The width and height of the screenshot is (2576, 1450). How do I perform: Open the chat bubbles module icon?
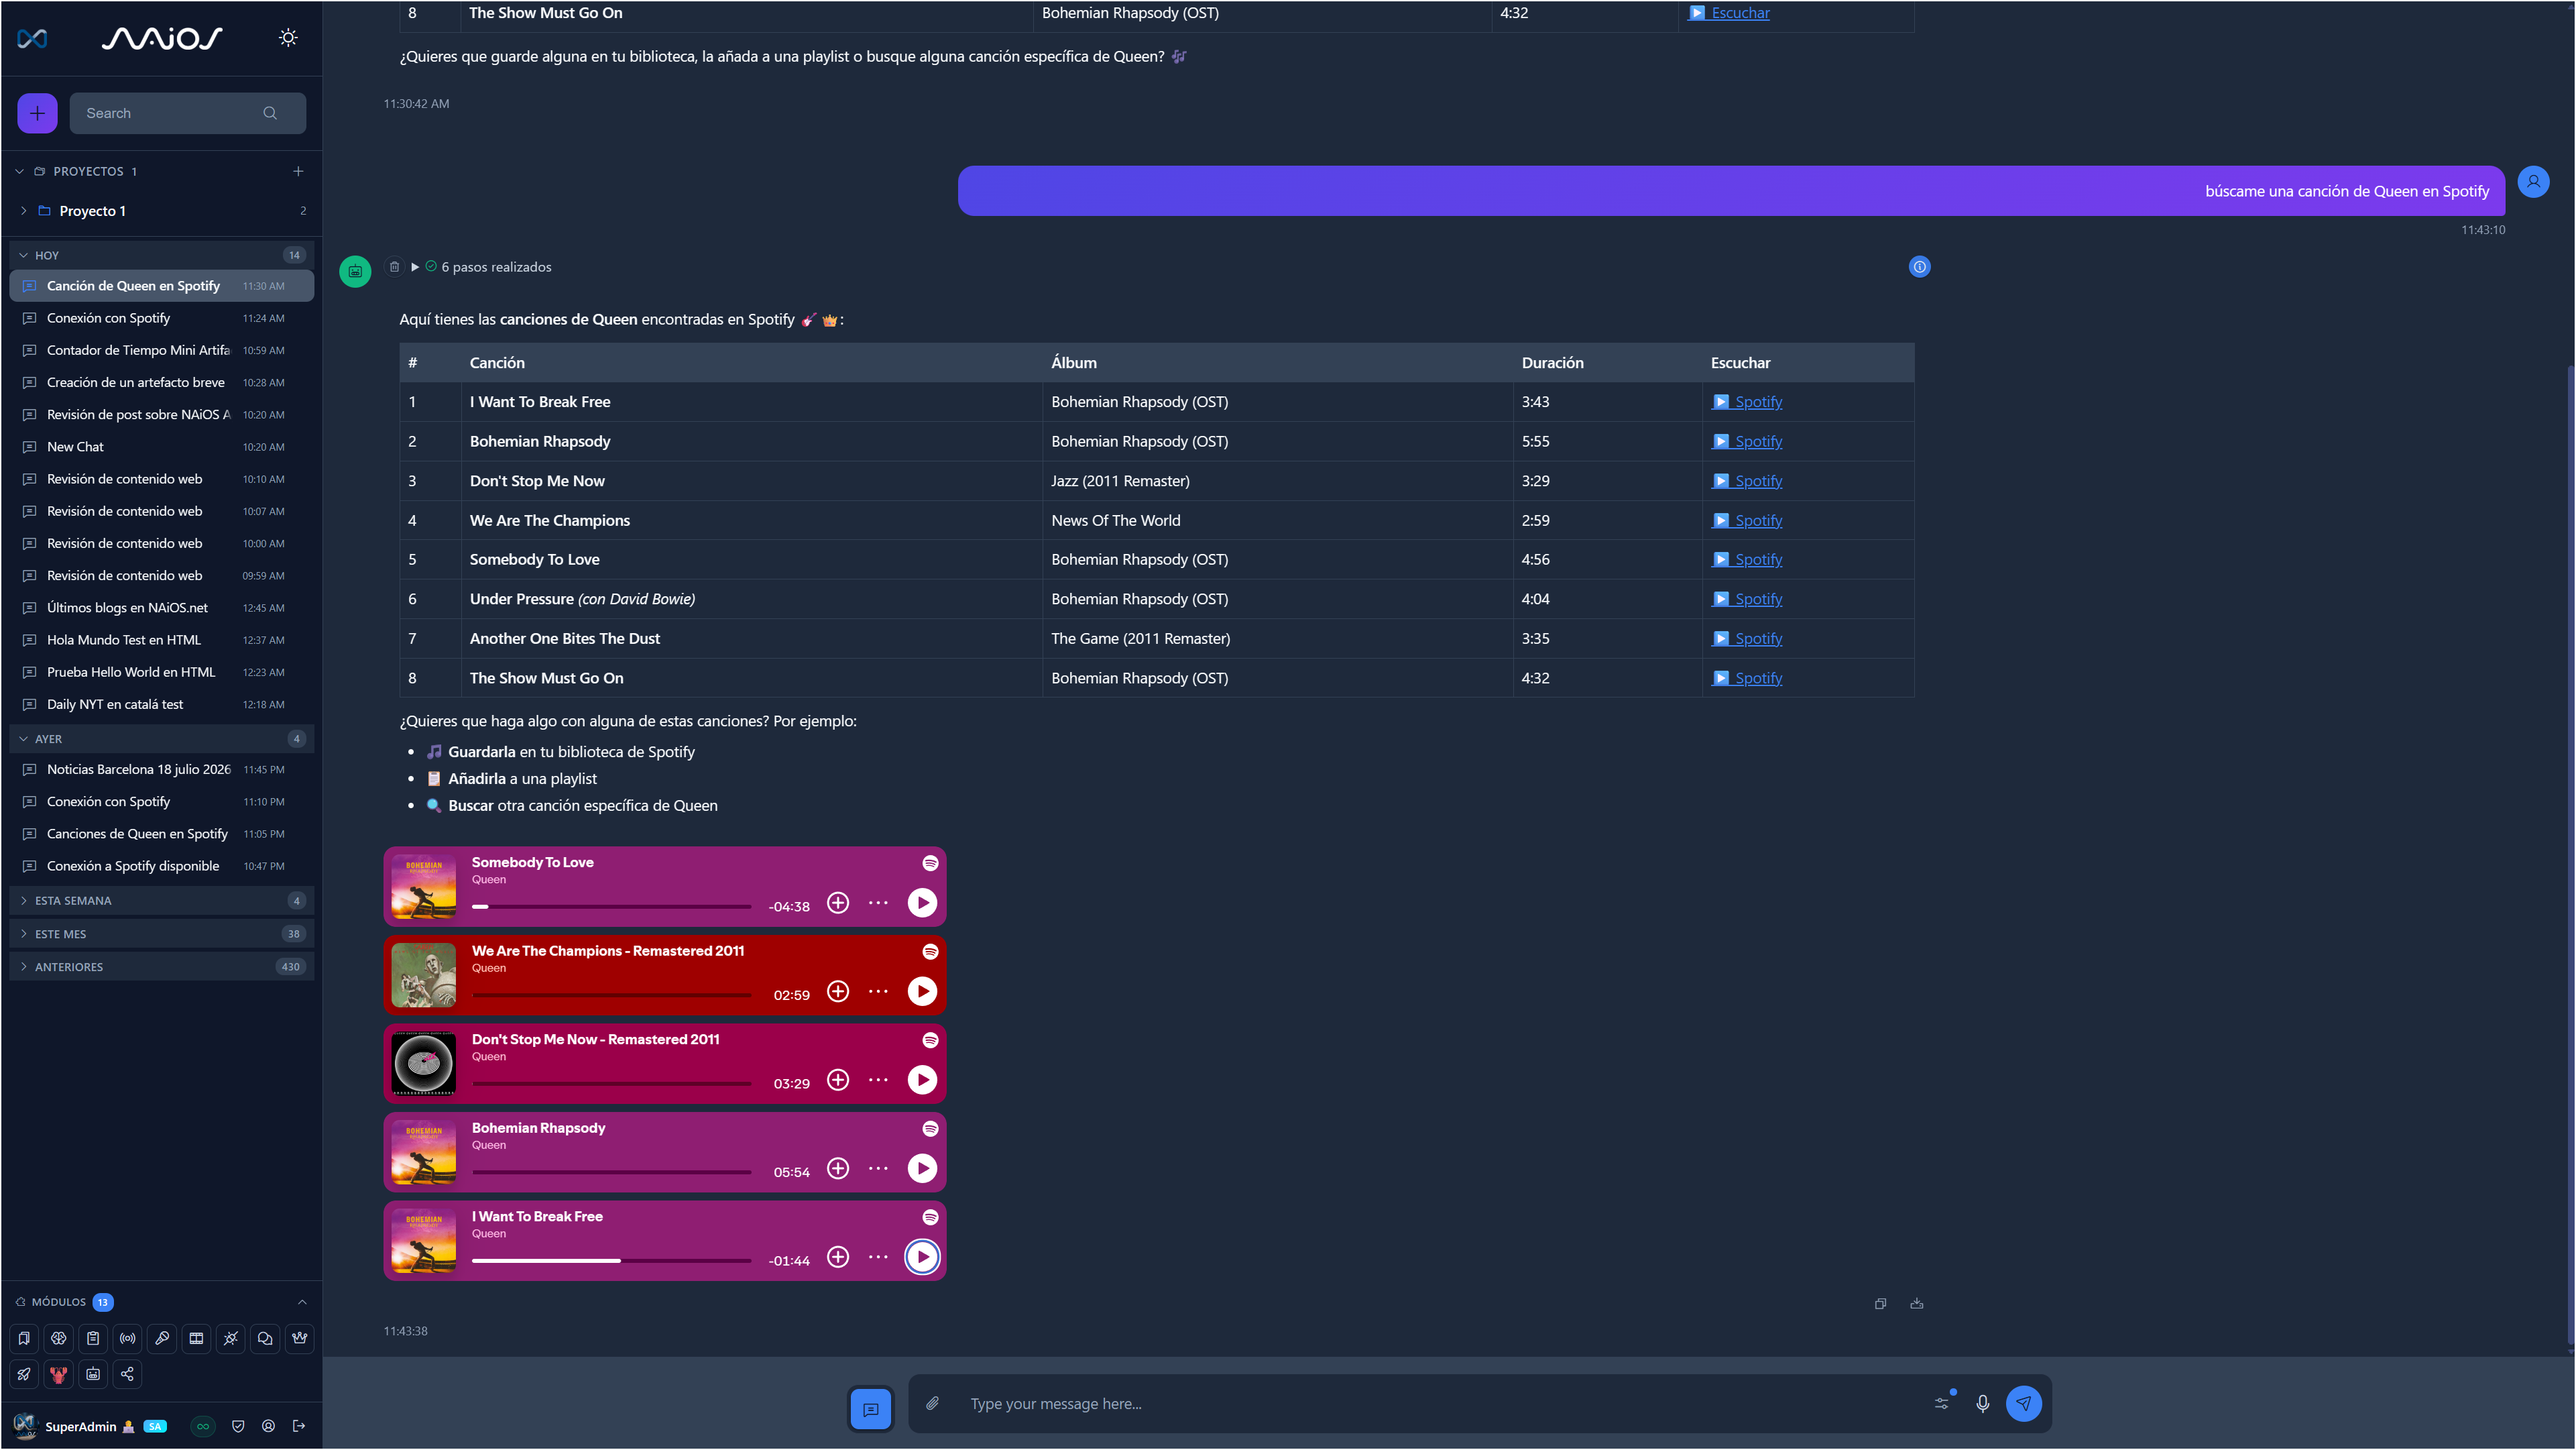coord(265,1338)
